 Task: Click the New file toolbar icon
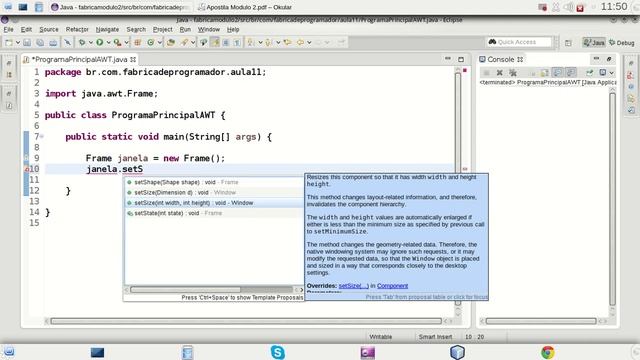[x=9, y=42]
